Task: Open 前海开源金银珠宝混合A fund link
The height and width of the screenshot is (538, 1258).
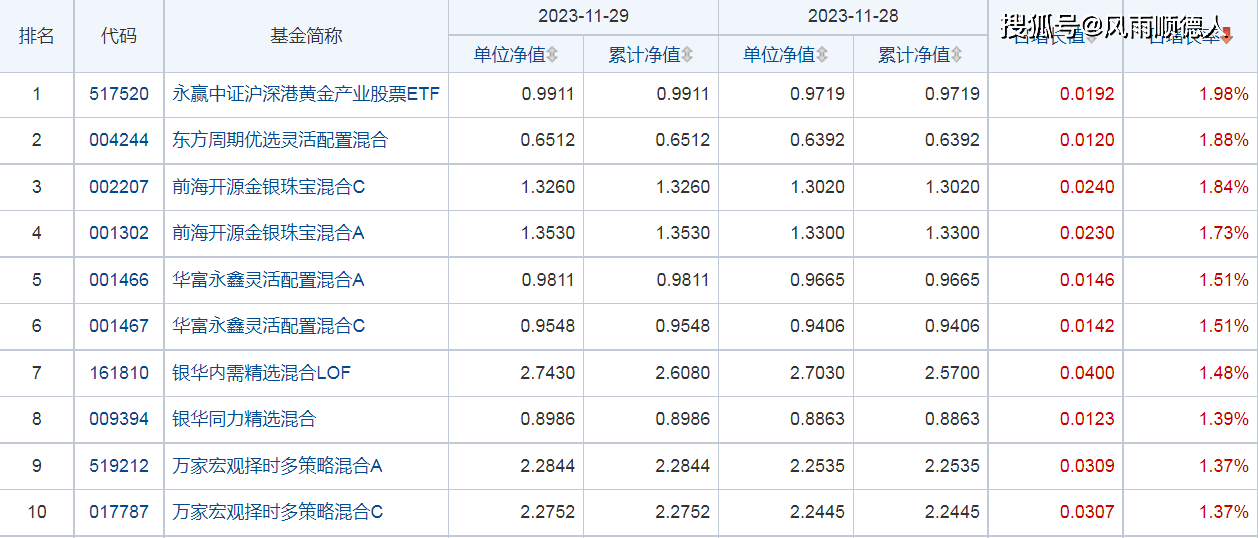Action: point(268,233)
